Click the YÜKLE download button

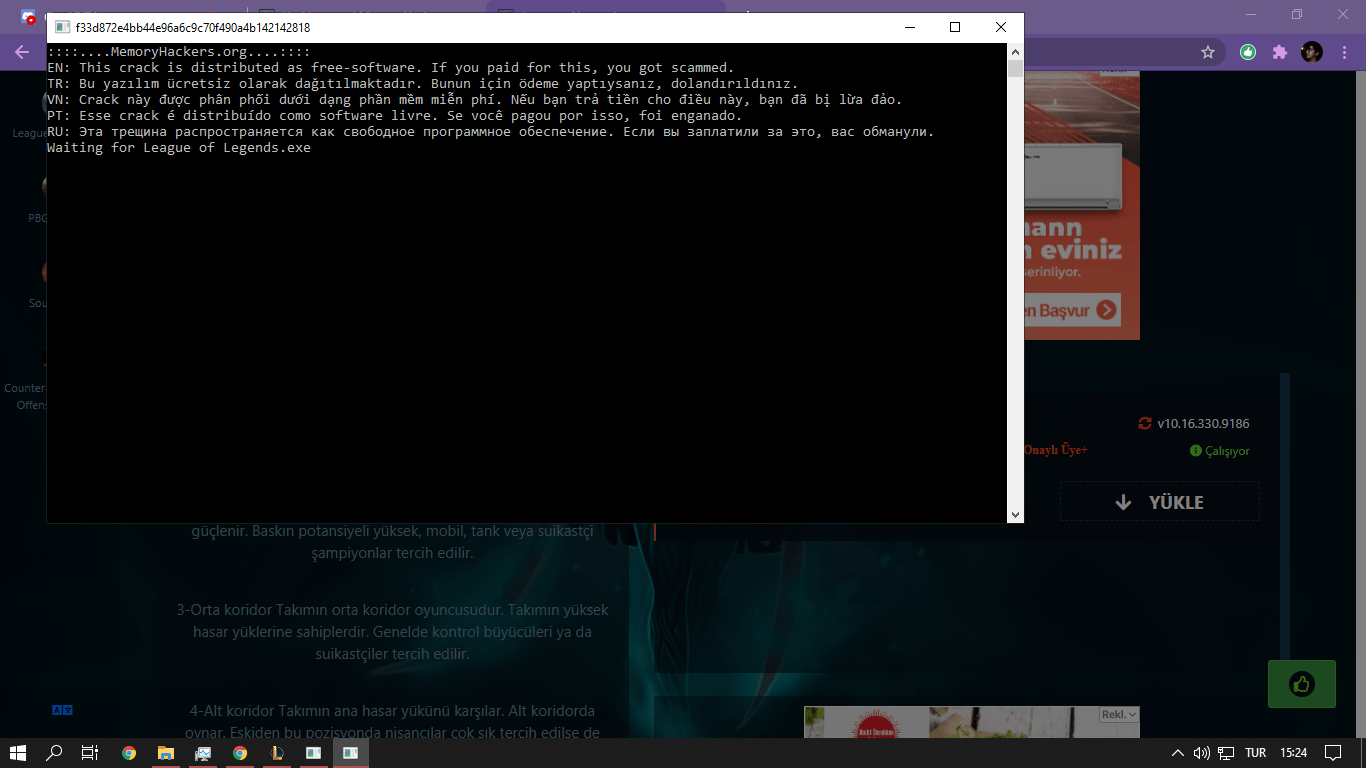[x=1160, y=502]
